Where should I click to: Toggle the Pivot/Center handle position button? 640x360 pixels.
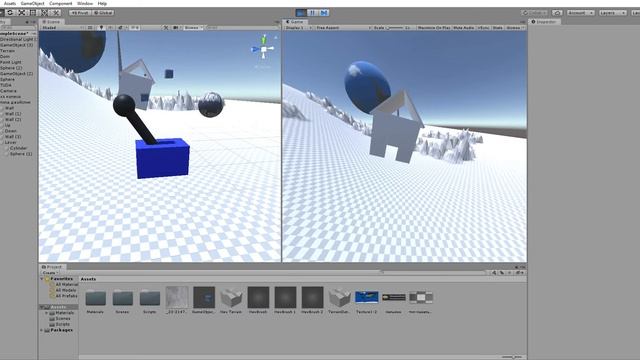[80, 13]
